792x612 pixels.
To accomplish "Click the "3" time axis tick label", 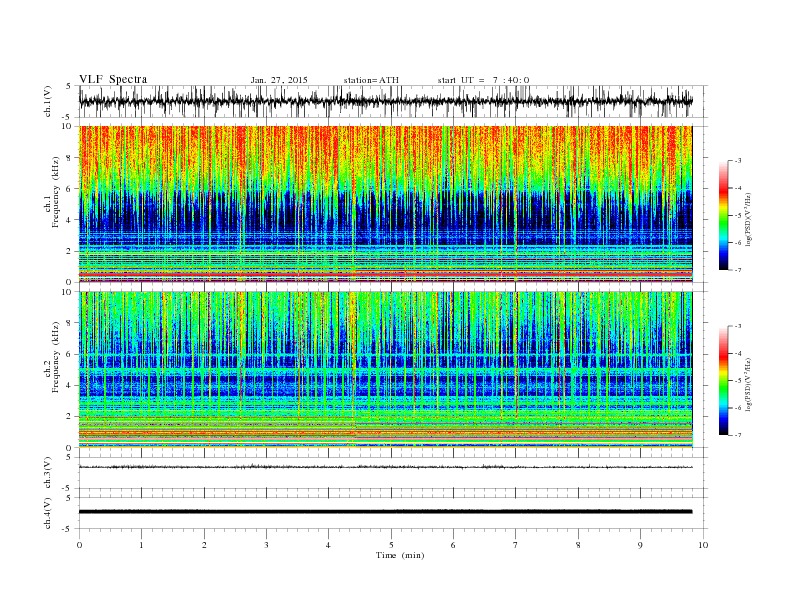I will 266,545.
